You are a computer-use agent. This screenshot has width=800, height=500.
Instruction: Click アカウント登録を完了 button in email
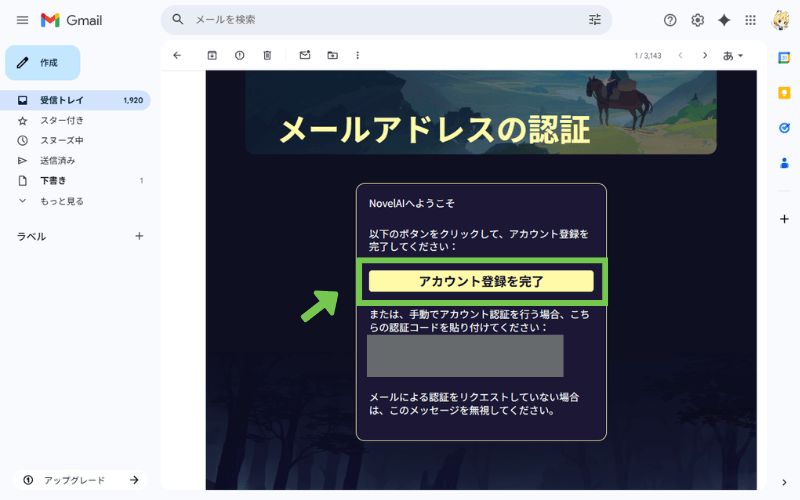coord(481,281)
